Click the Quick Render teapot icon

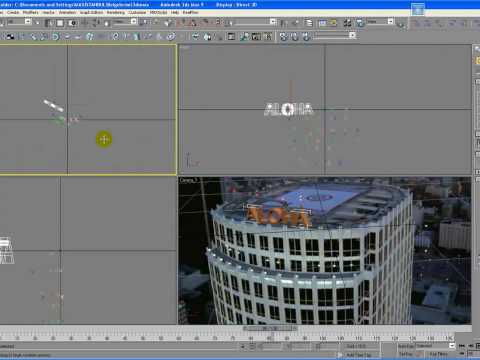tap(401, 23)
